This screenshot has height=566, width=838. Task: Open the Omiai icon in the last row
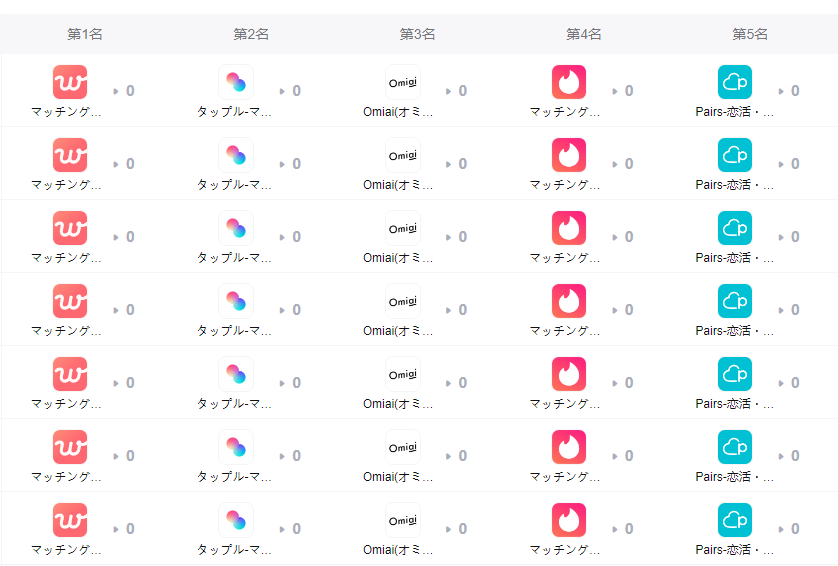coord(403,520)
